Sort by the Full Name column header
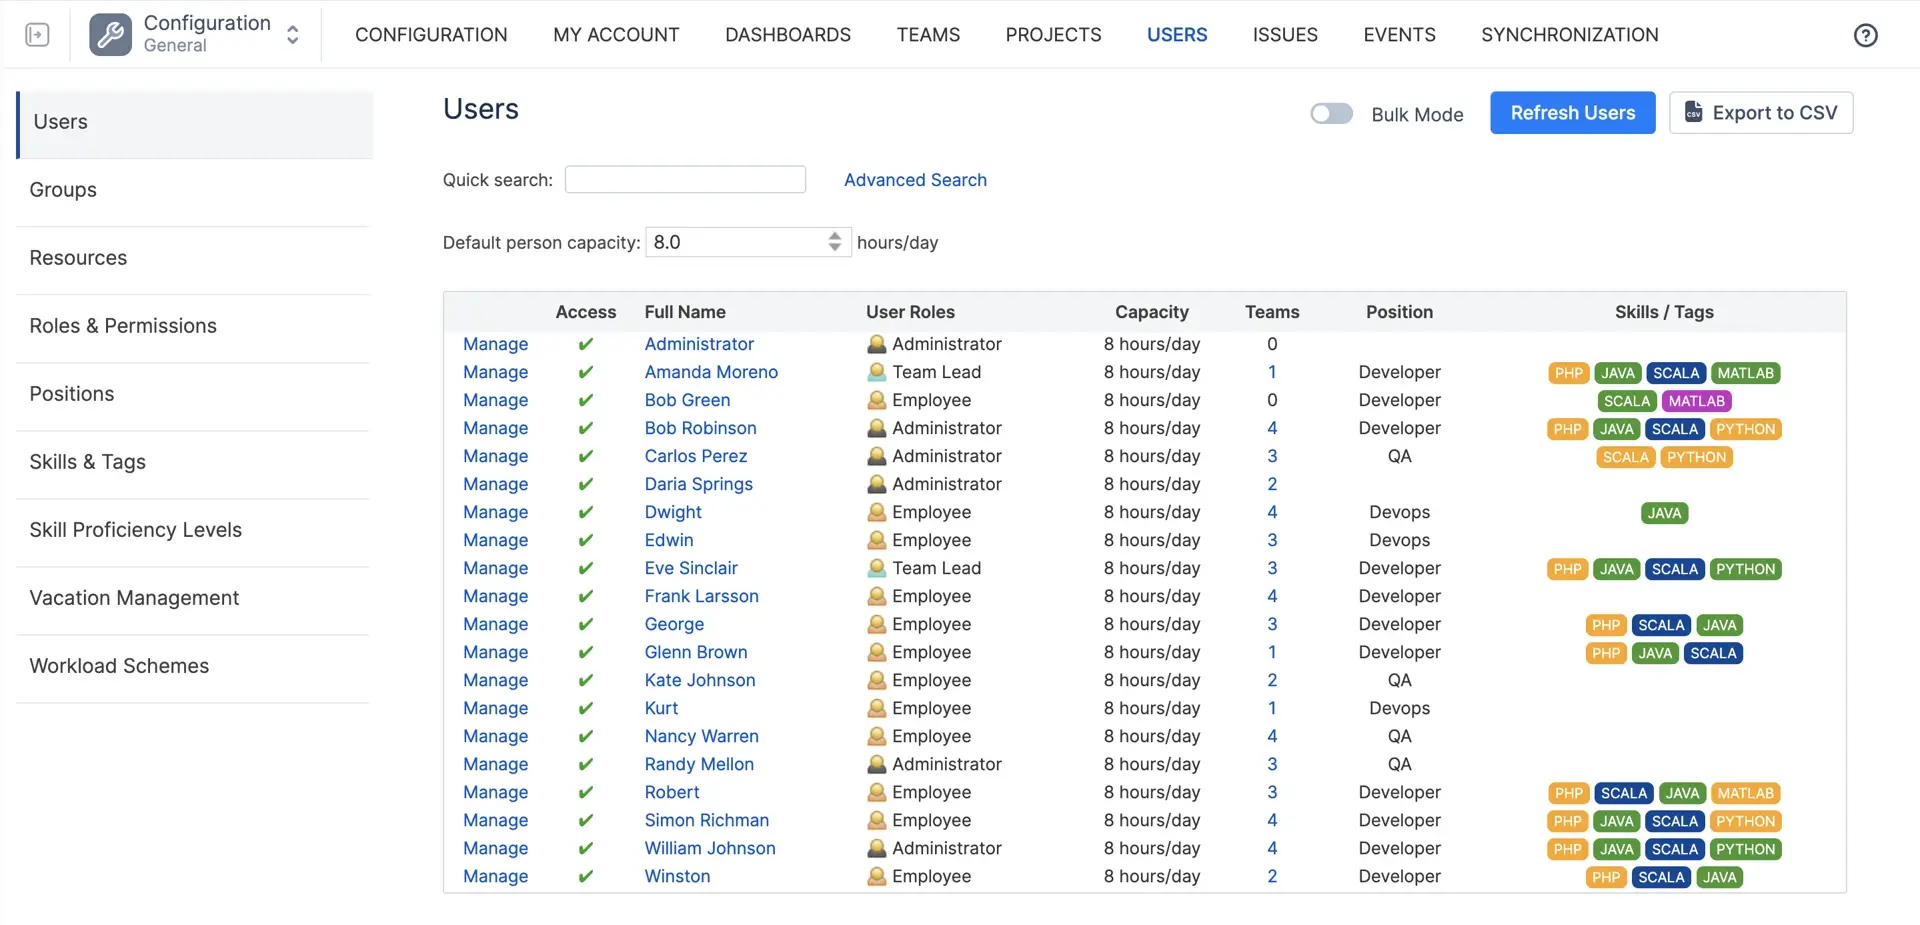The width and height of the screenshot is (1920, 925). (685, 312)
